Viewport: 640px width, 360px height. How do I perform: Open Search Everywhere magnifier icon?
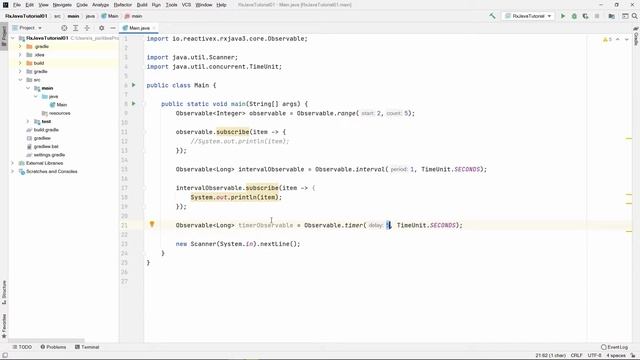635,16
